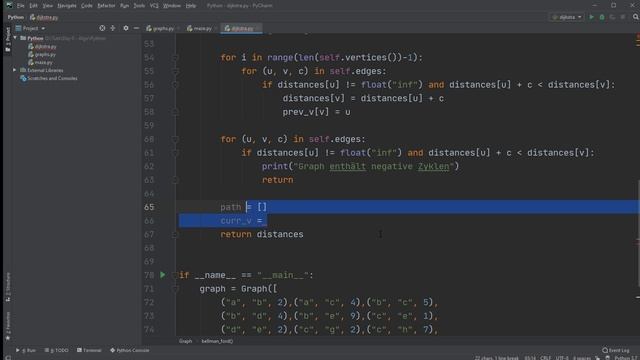This screenshot has height=360, width=640.
Task: Select graphs.py in the project tree
Action: click(x=42, y=54)
